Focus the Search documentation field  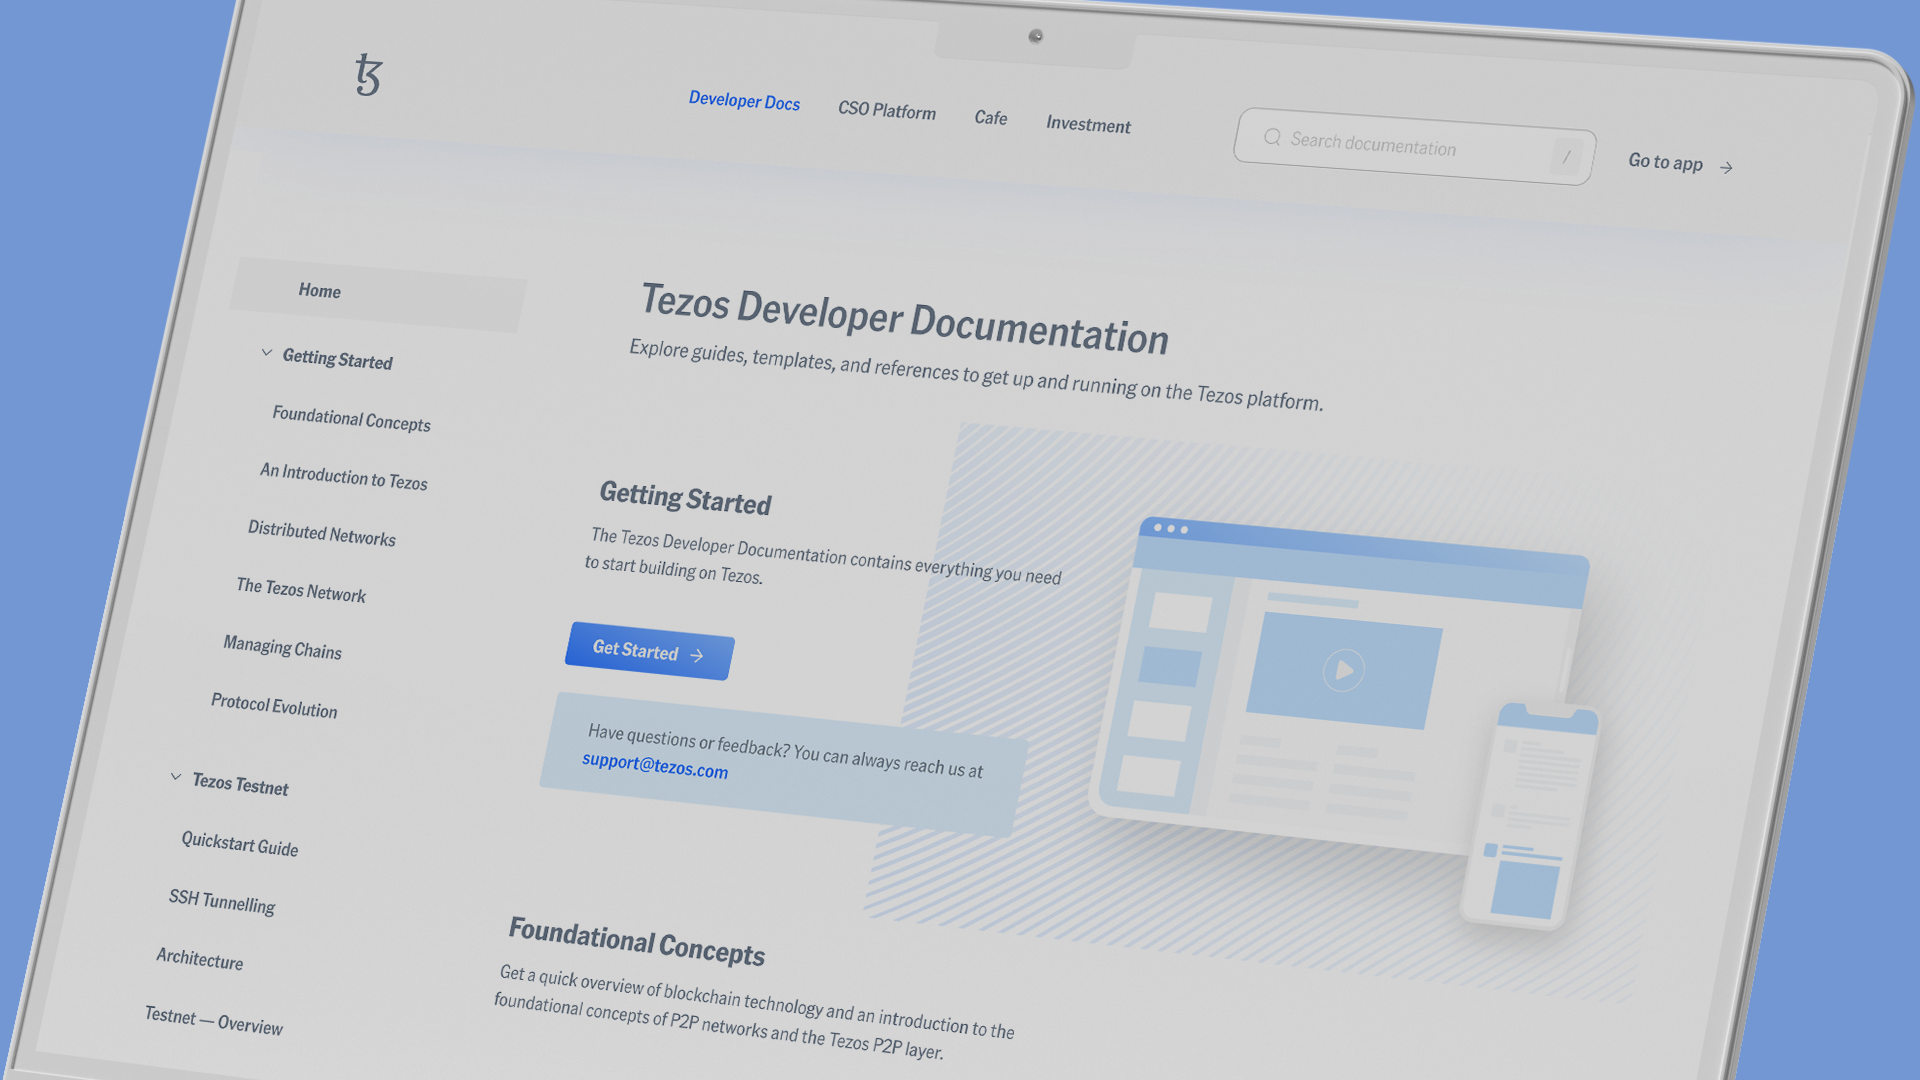coord(1414,146)
